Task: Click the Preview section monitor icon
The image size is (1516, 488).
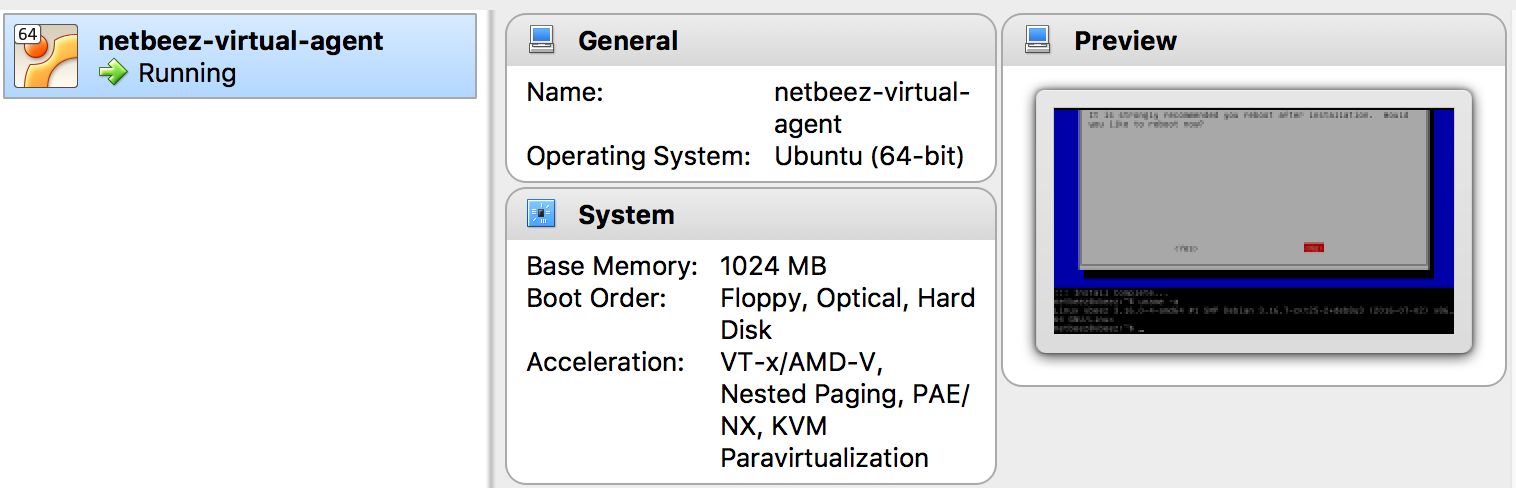Action: pos(1037,40)
